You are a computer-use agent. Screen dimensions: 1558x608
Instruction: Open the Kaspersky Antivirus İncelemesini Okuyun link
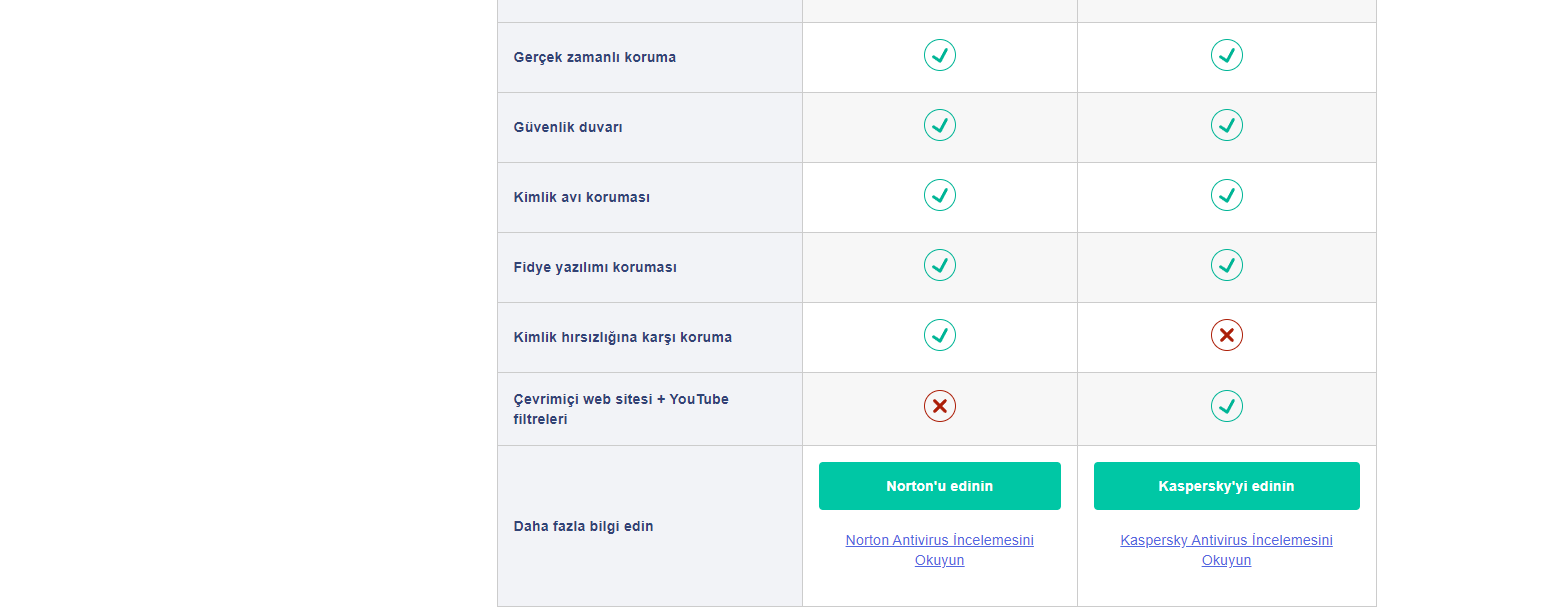click(1226, 540)
